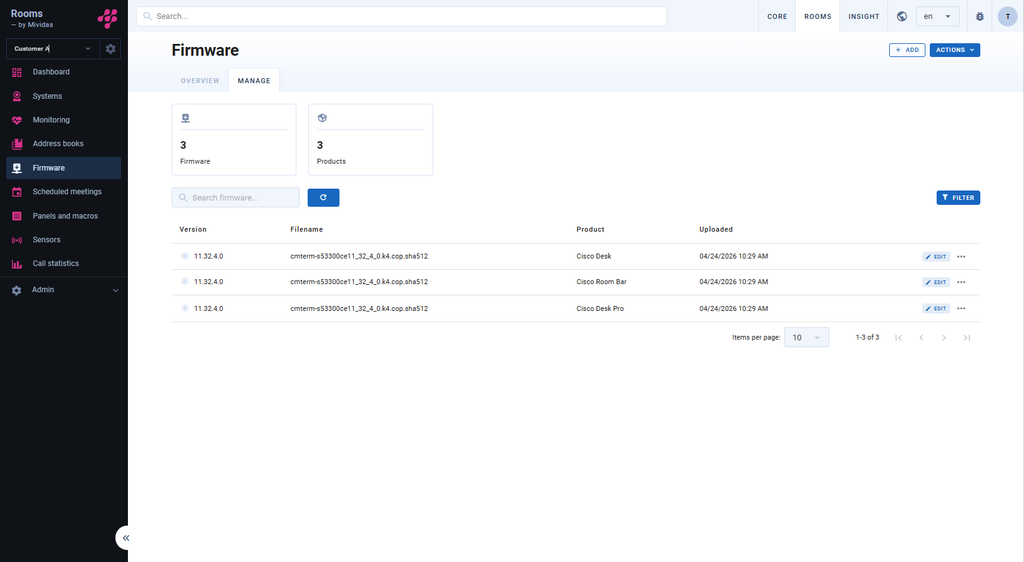Click the Dashboard sidebar icon
The height and width of the screenshot is (562, 1024).
pyautogui.click(x=17, y=72)
